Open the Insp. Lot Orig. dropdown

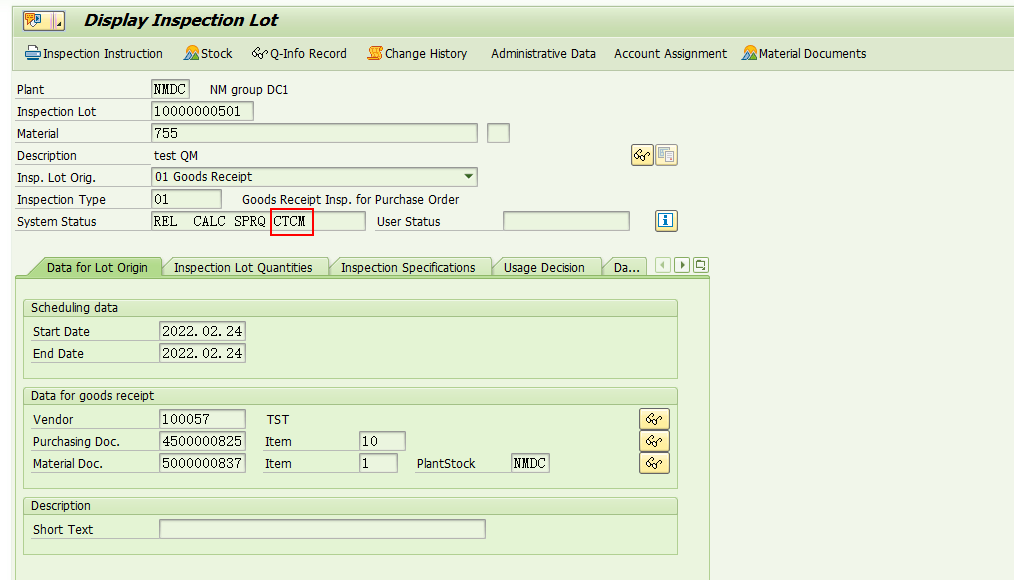[x=467, y=176]
